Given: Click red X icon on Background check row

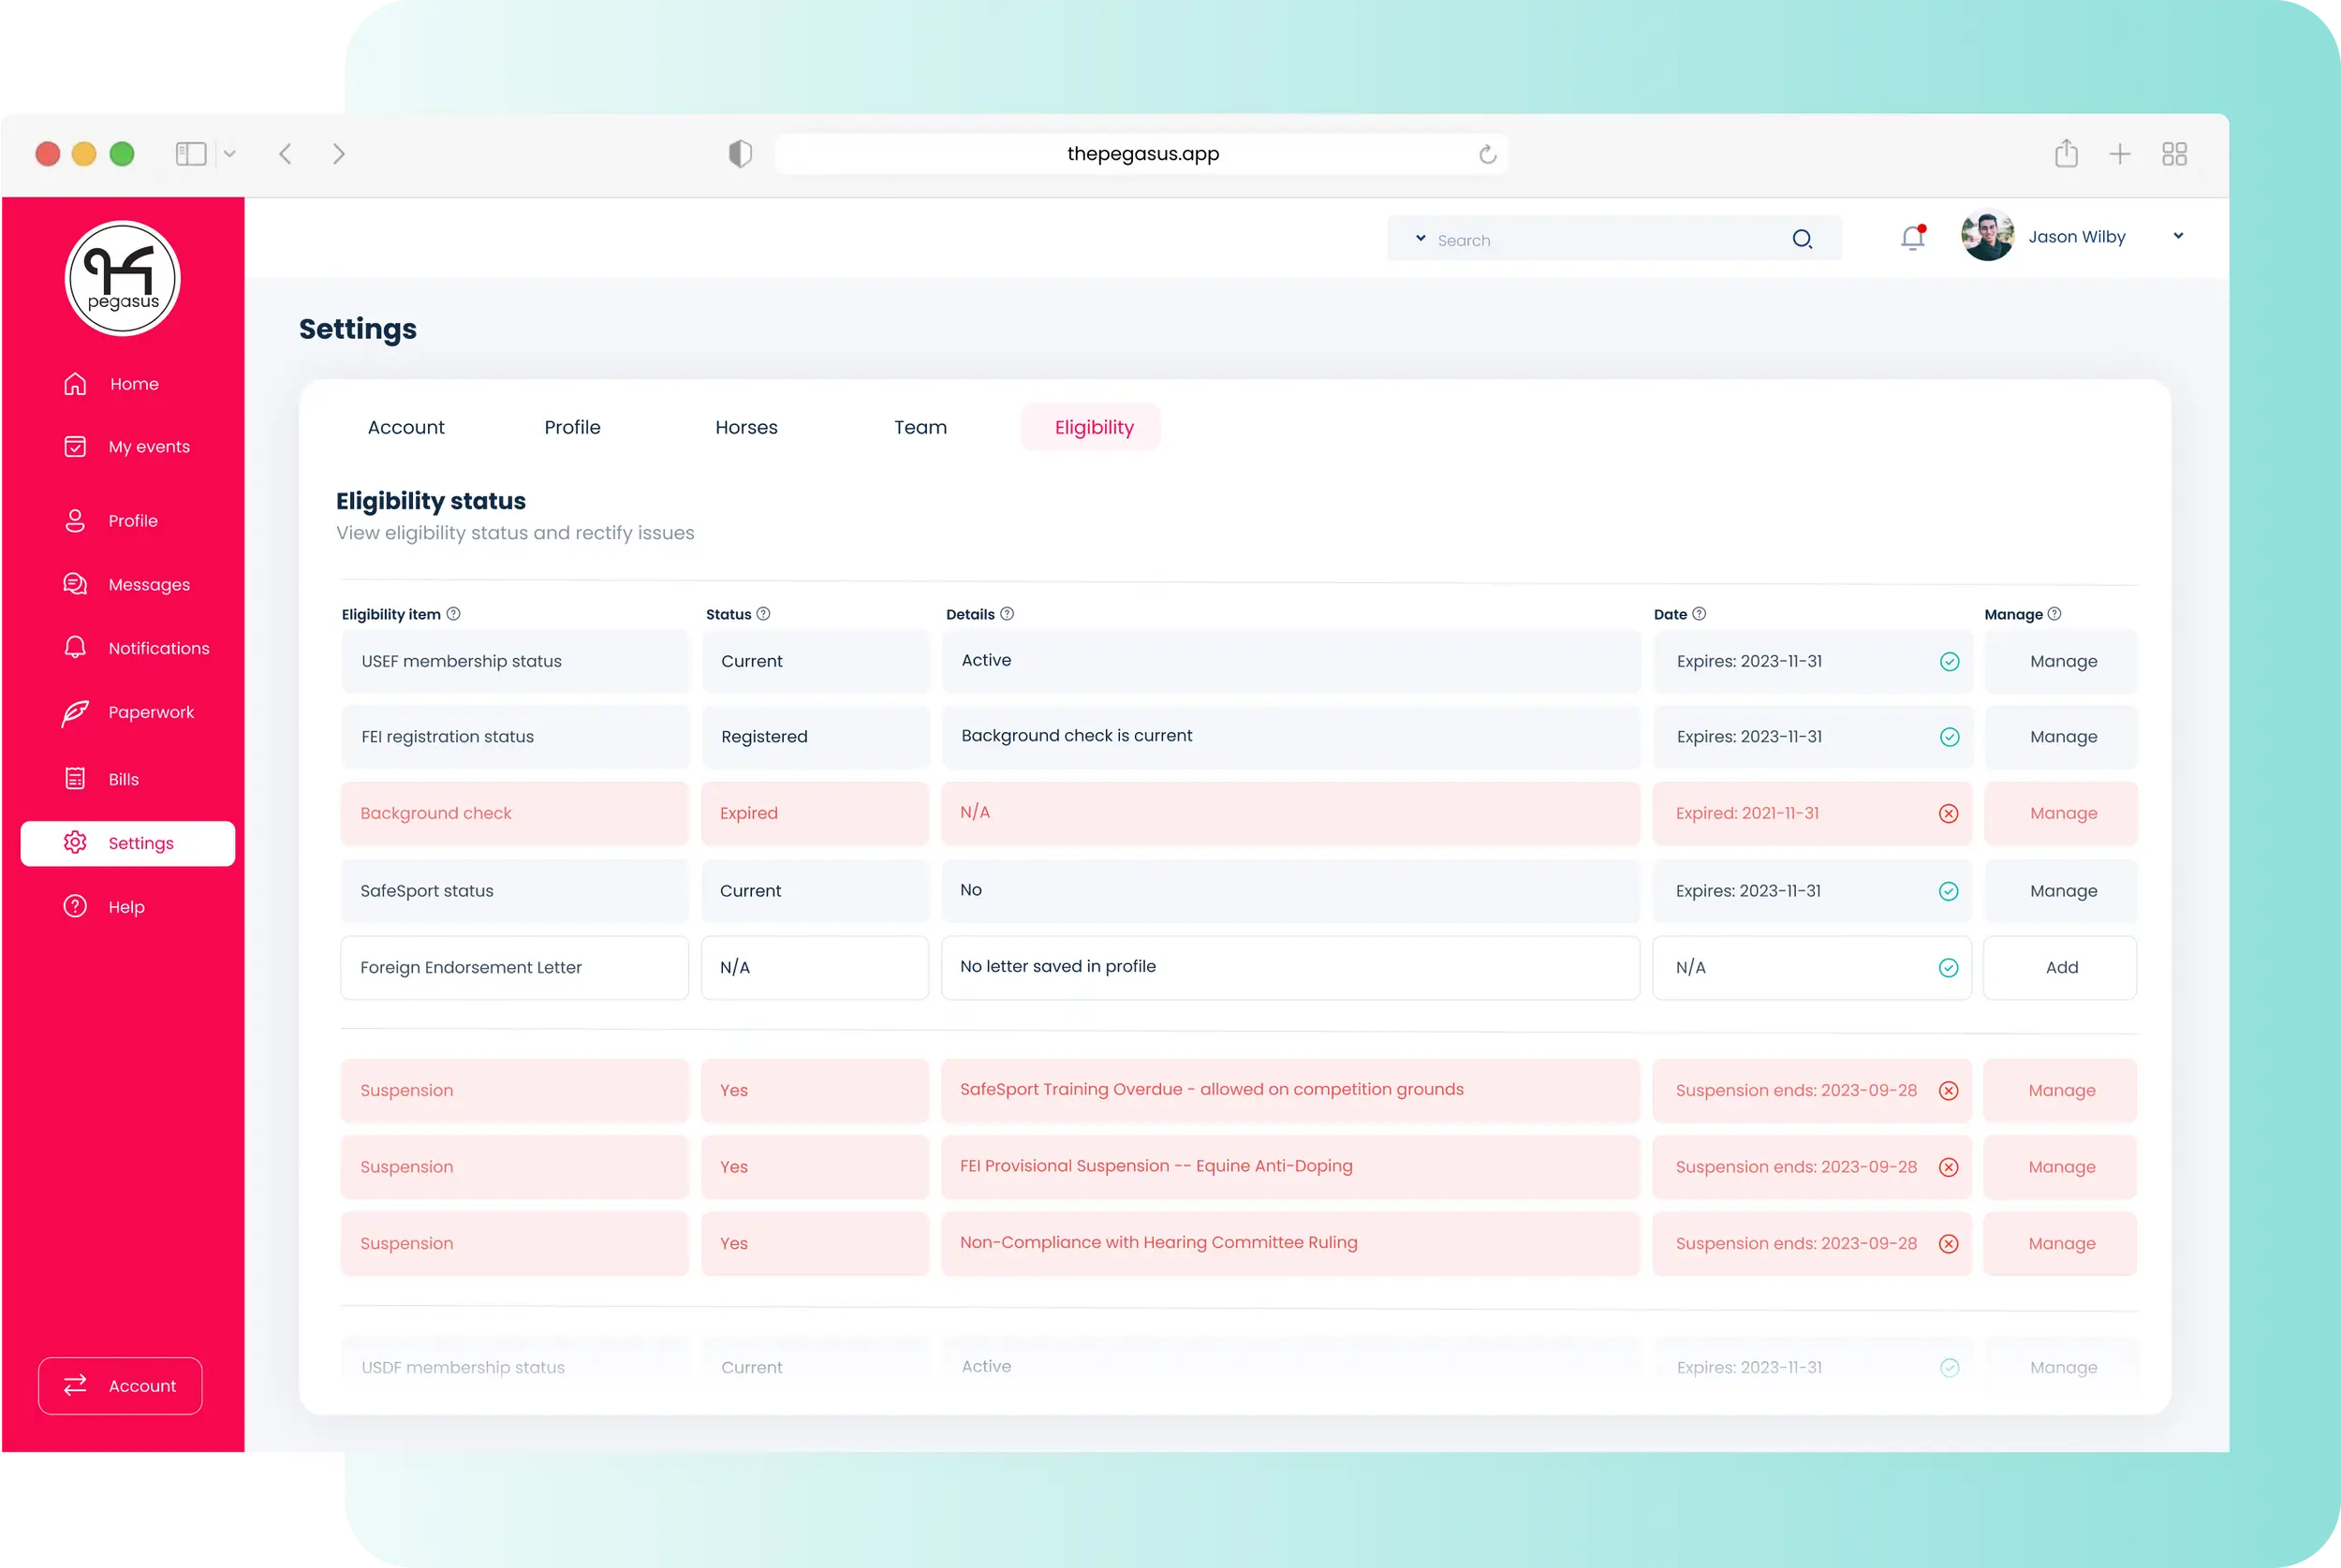Looking at the screenshot, I should tap(1948, 813).
